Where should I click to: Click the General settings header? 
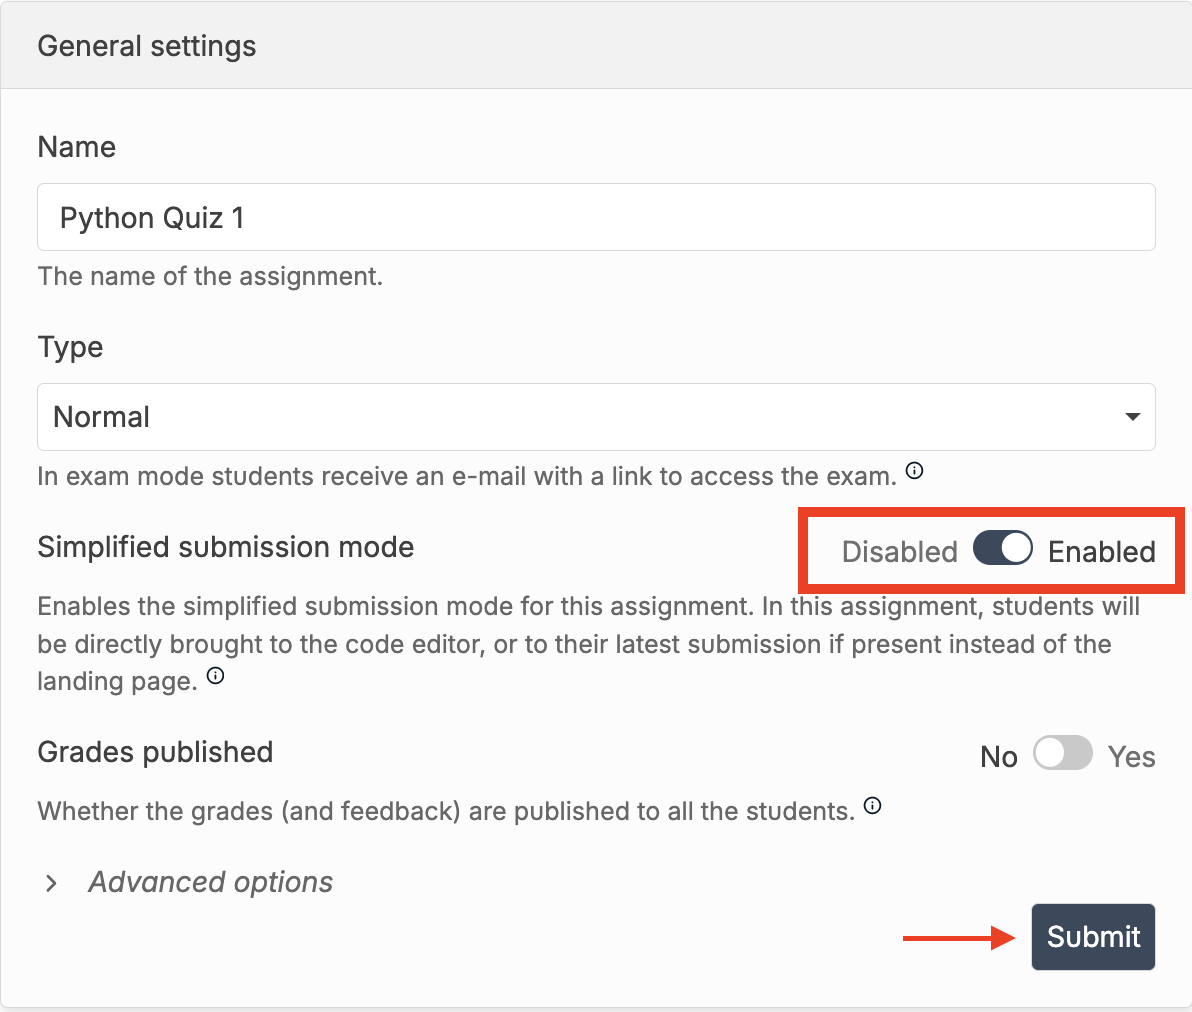pos(147,46)
